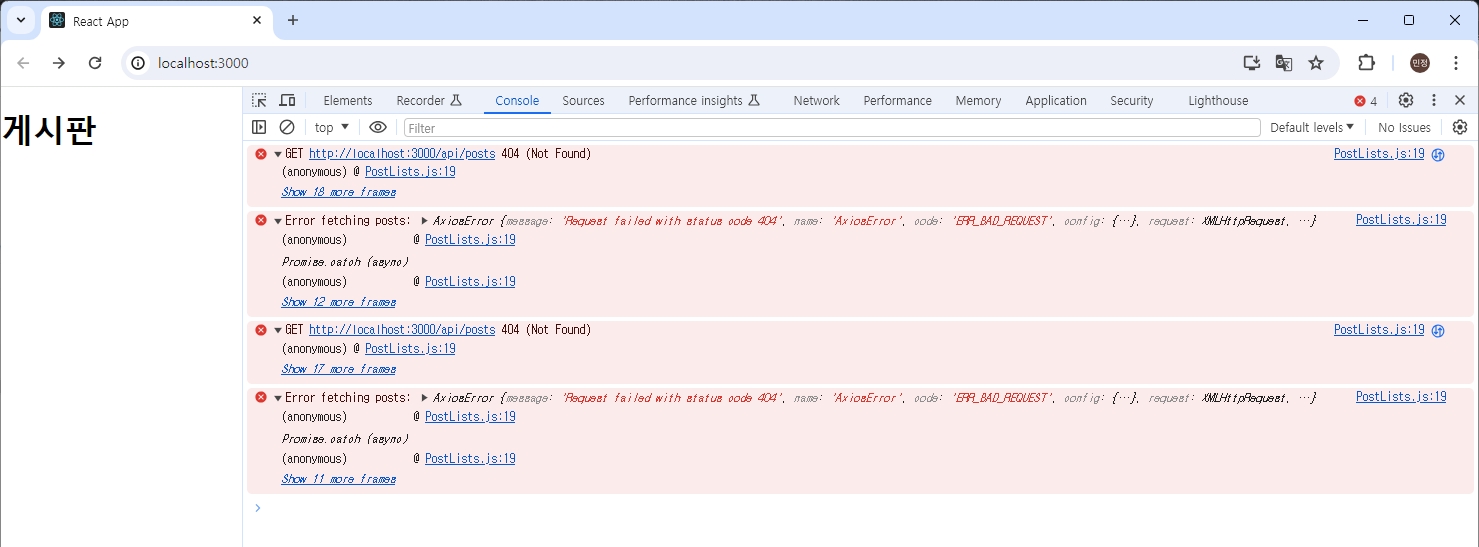Switch to the Recorder tab

tap(429, 100)
